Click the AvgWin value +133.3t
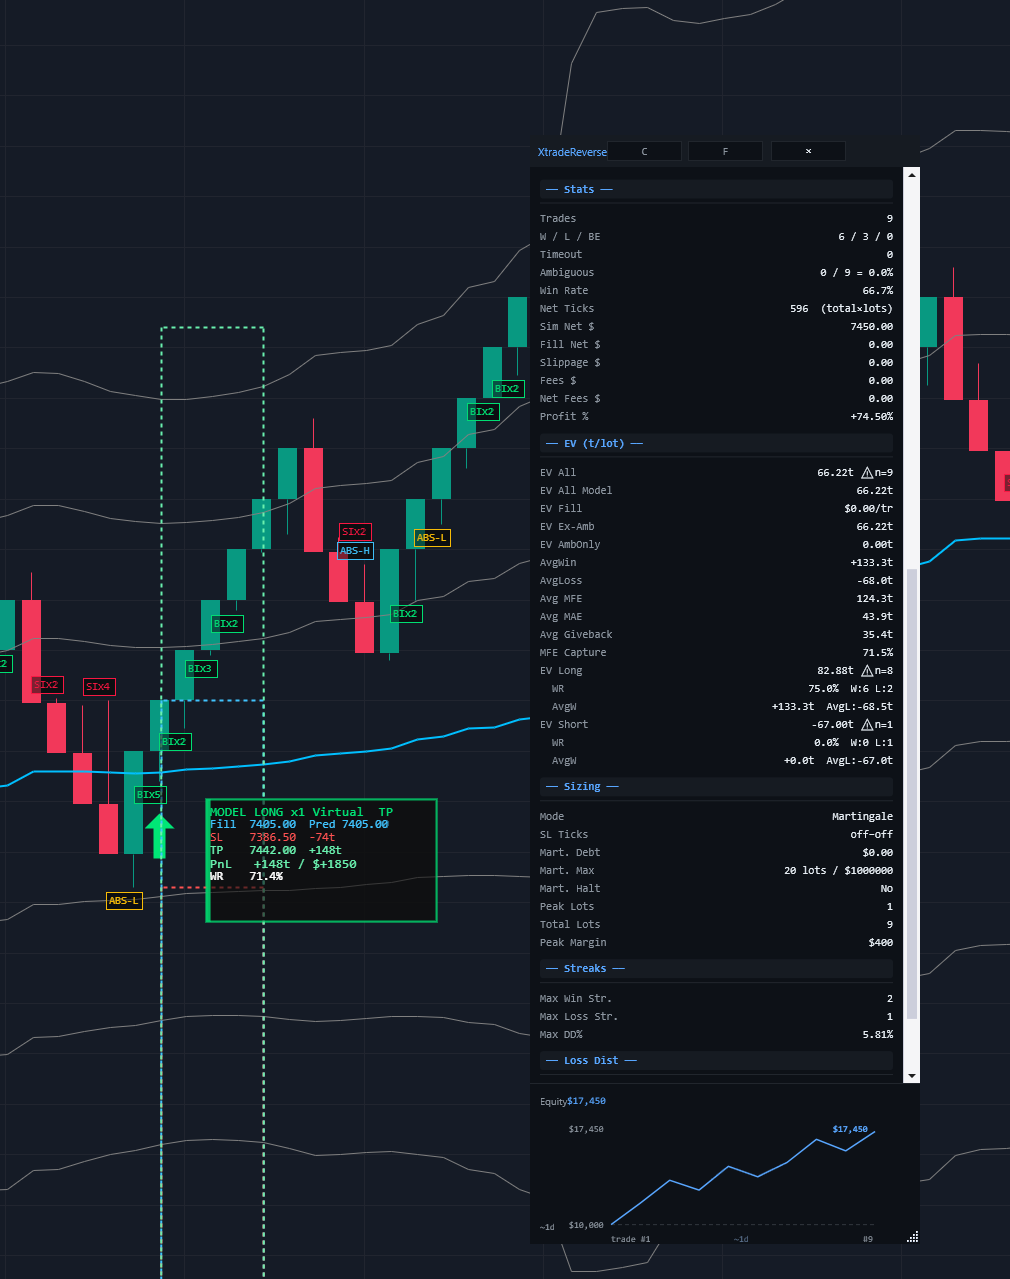 (x=872, y=562)
